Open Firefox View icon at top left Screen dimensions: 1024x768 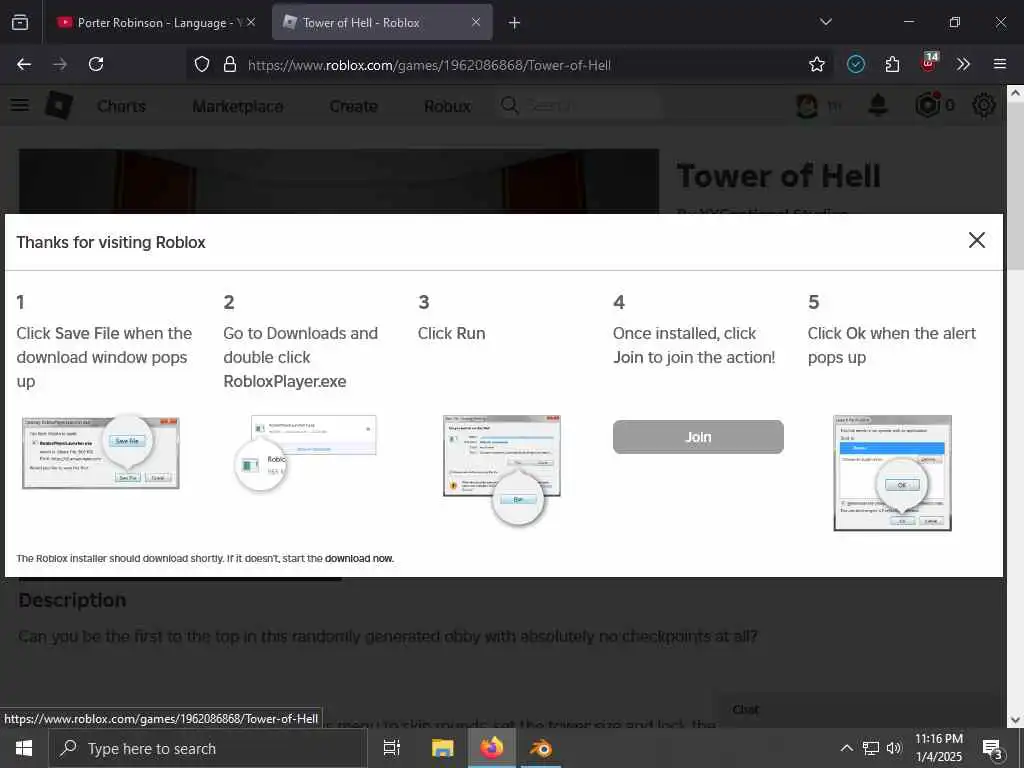click(20, 22)
